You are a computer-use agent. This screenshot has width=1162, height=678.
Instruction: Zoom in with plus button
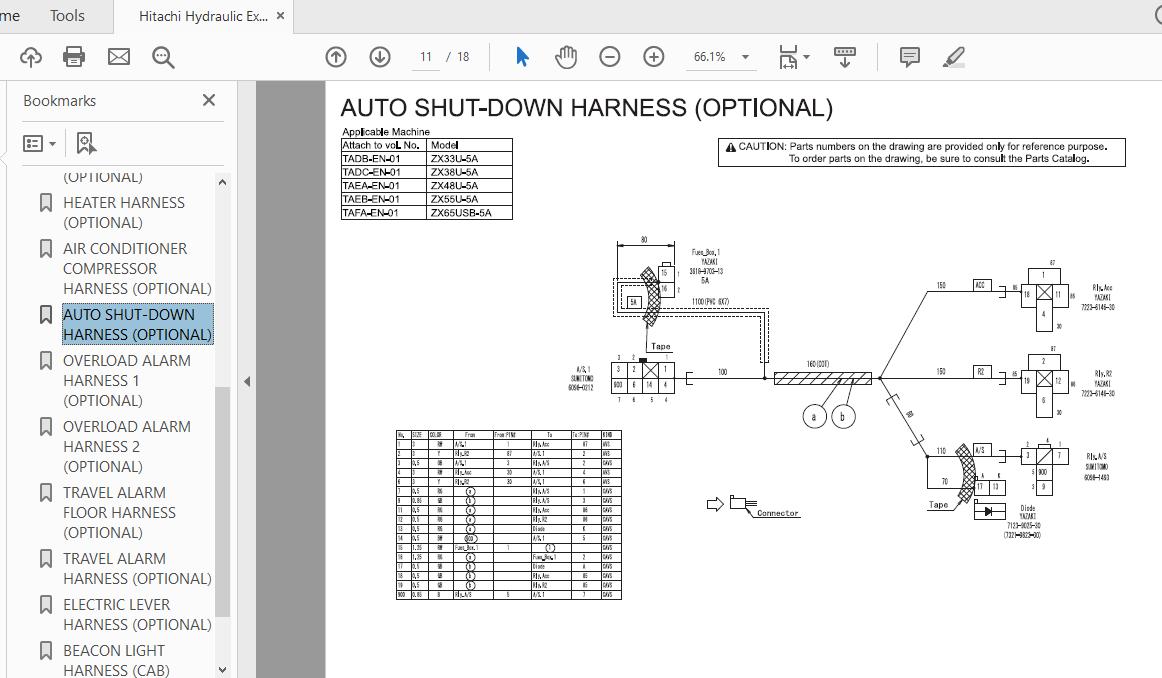(x=654, y=57)
